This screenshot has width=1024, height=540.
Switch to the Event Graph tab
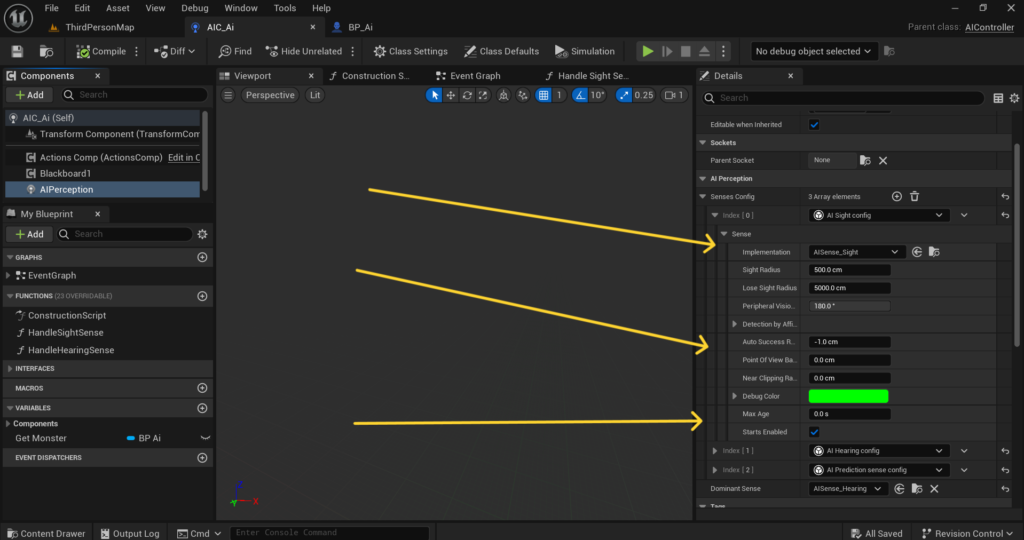coord(468,76)
